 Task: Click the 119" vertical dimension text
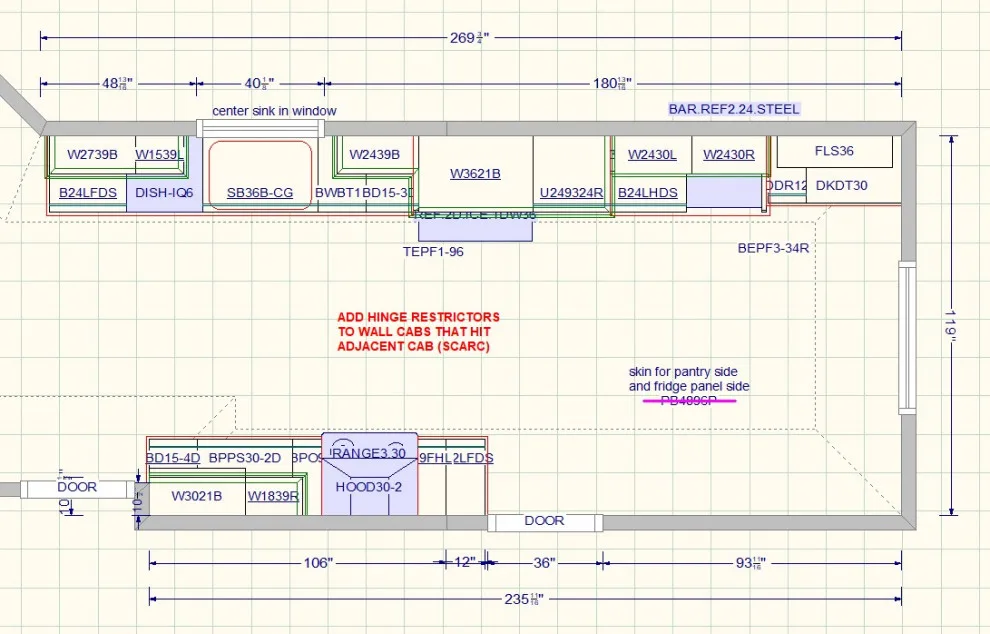click(951, 325)
